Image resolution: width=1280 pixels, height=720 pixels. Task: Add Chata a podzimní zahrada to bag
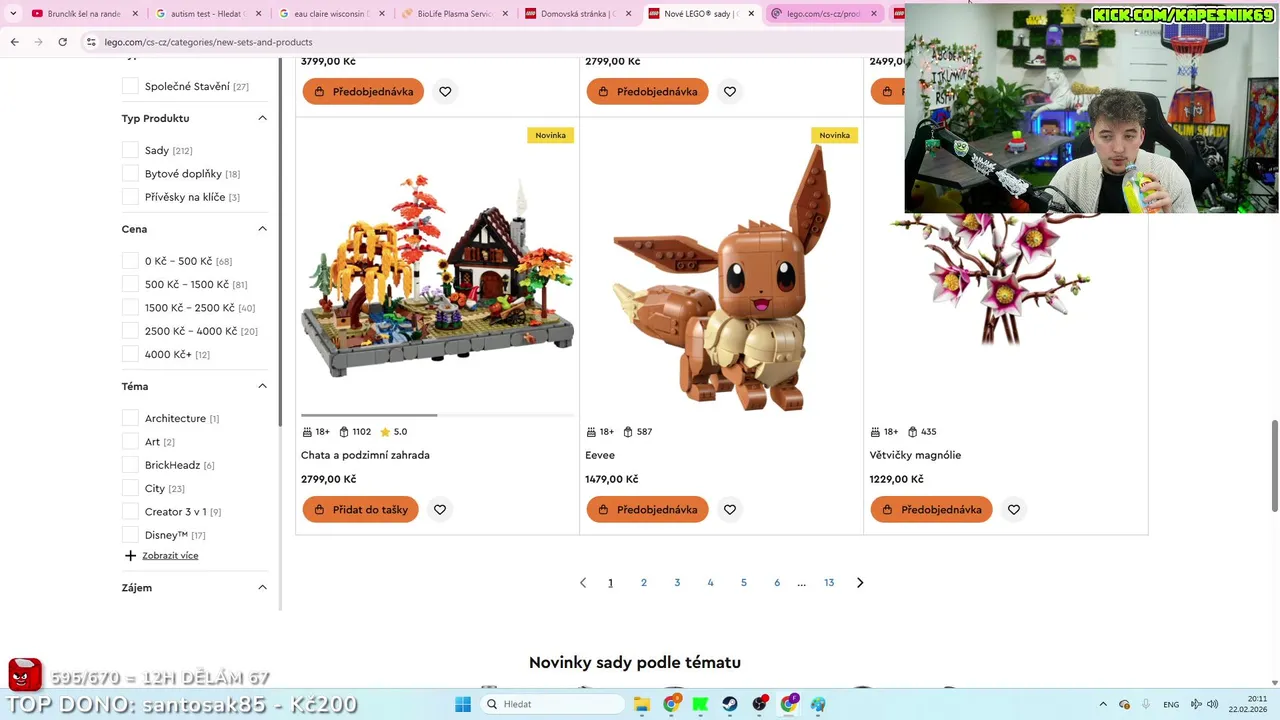point(361,510)
